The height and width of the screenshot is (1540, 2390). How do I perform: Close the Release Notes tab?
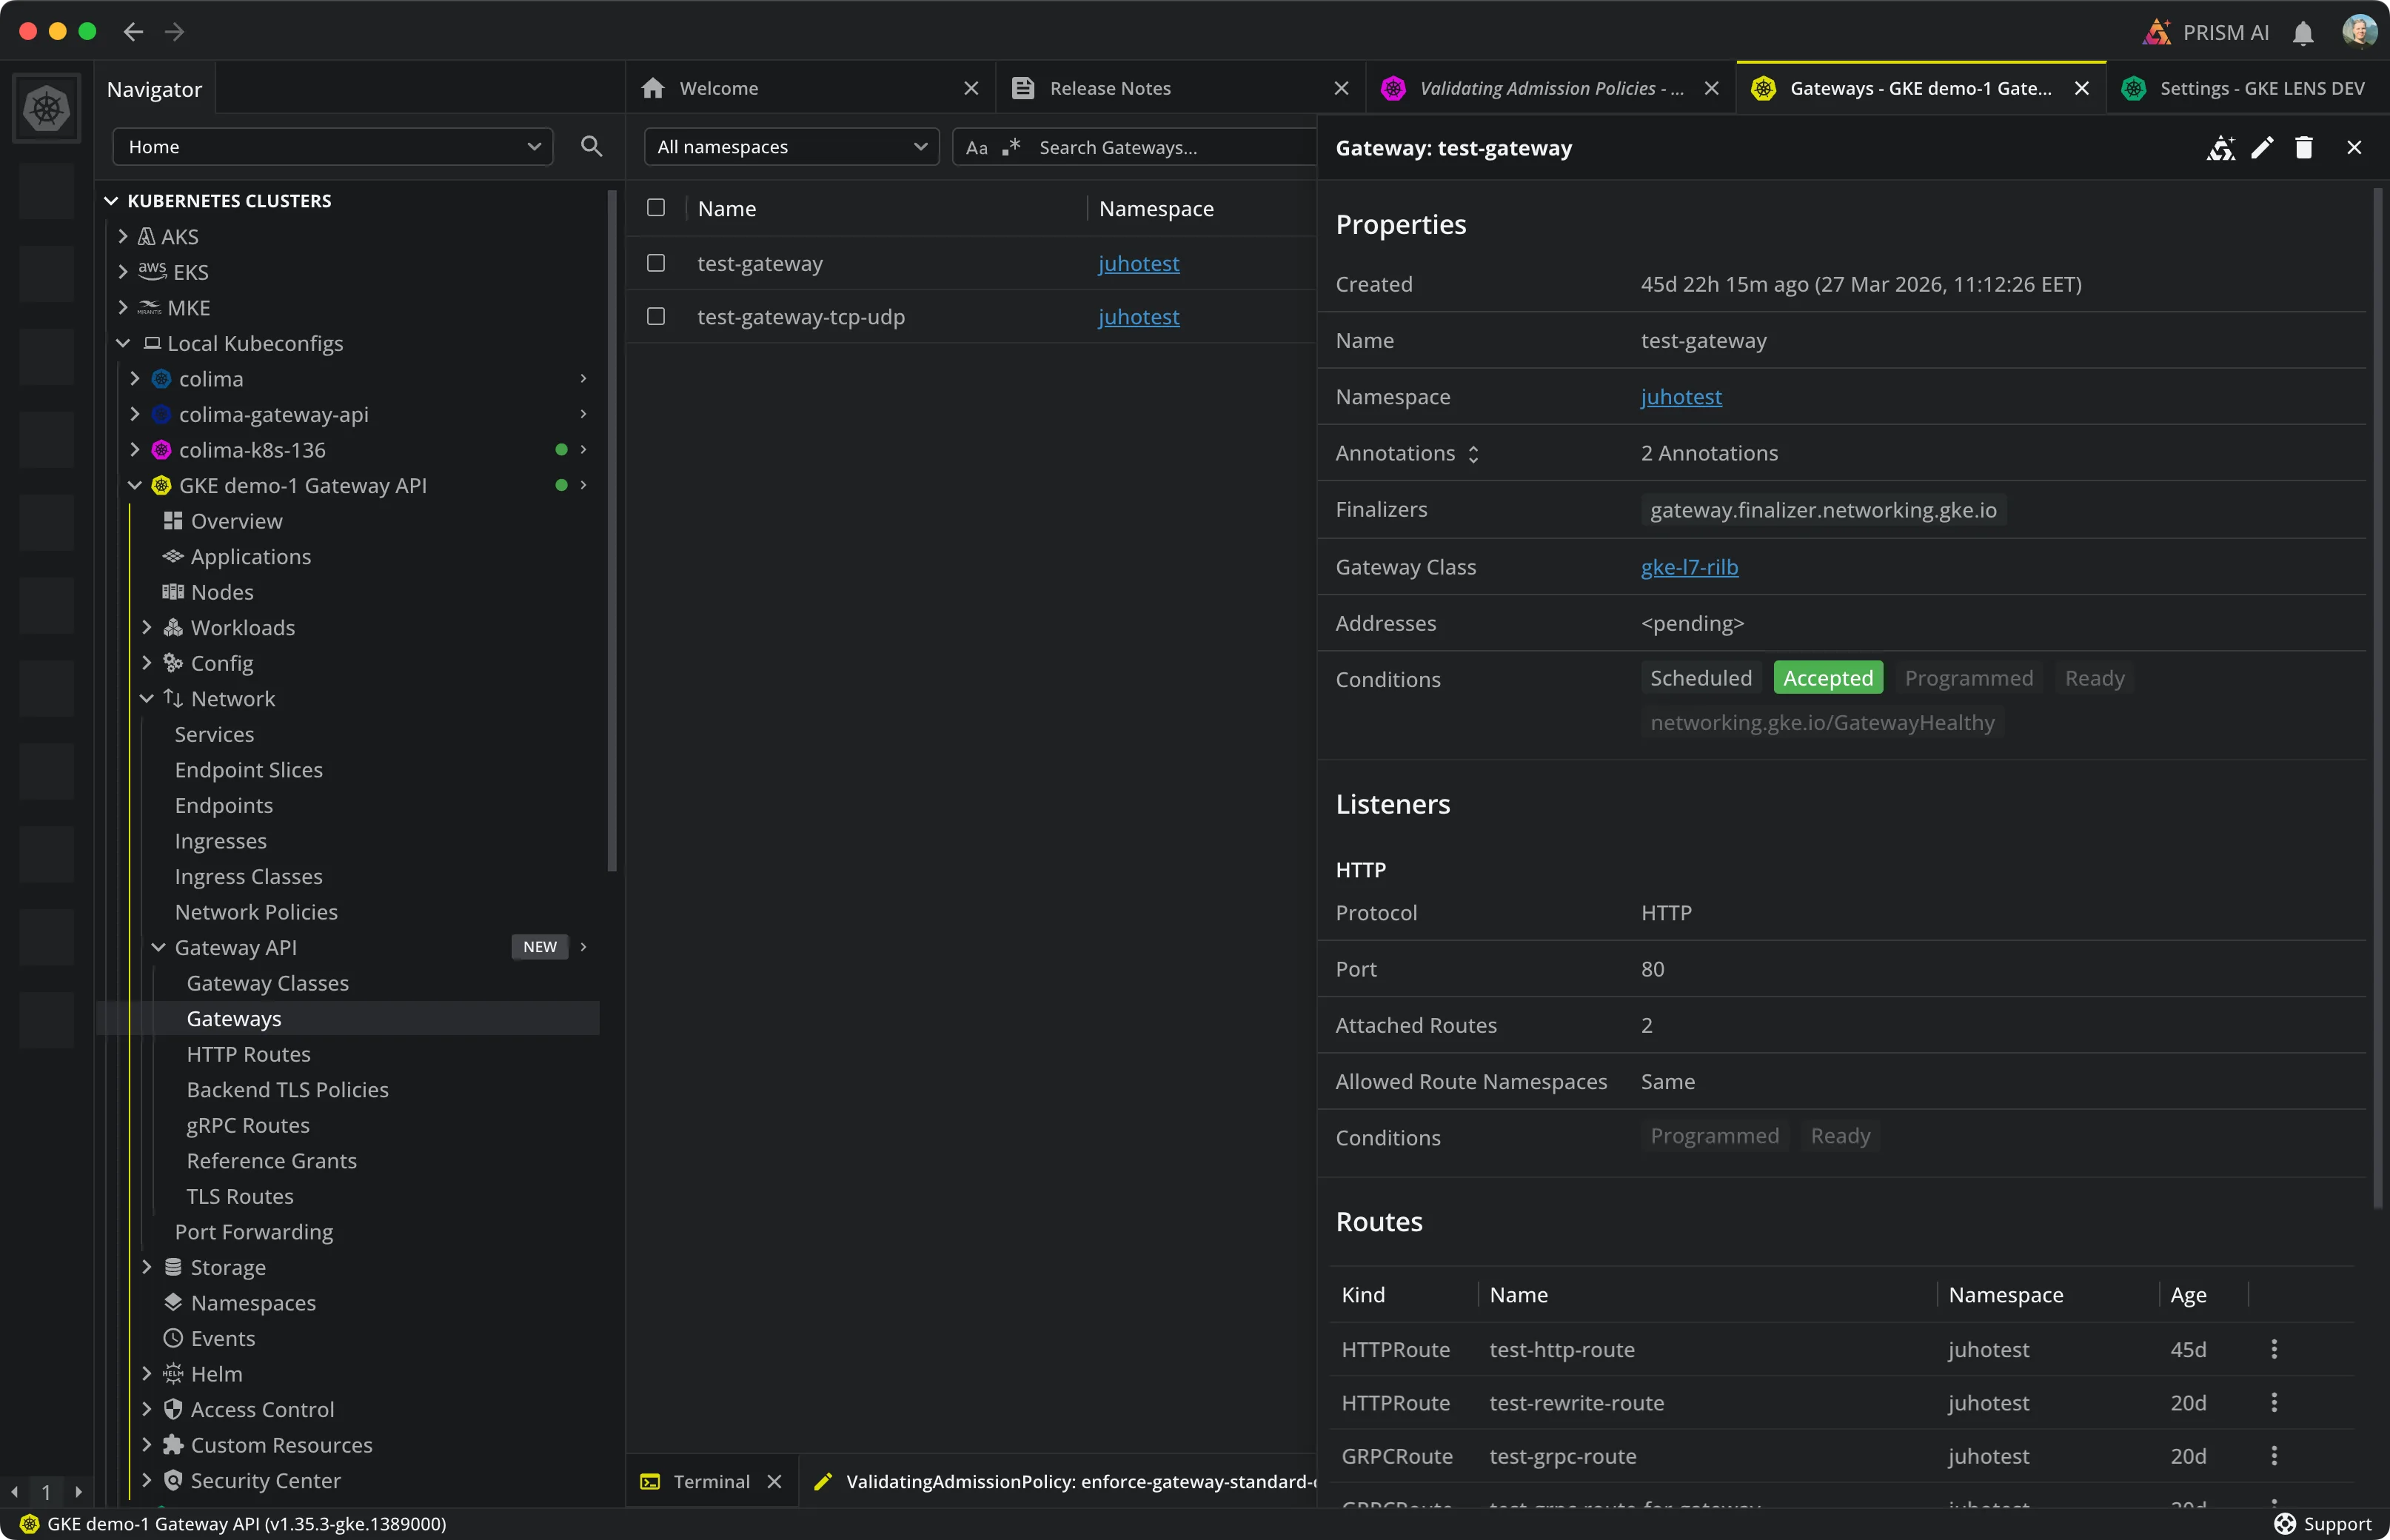coord(1342,88)
